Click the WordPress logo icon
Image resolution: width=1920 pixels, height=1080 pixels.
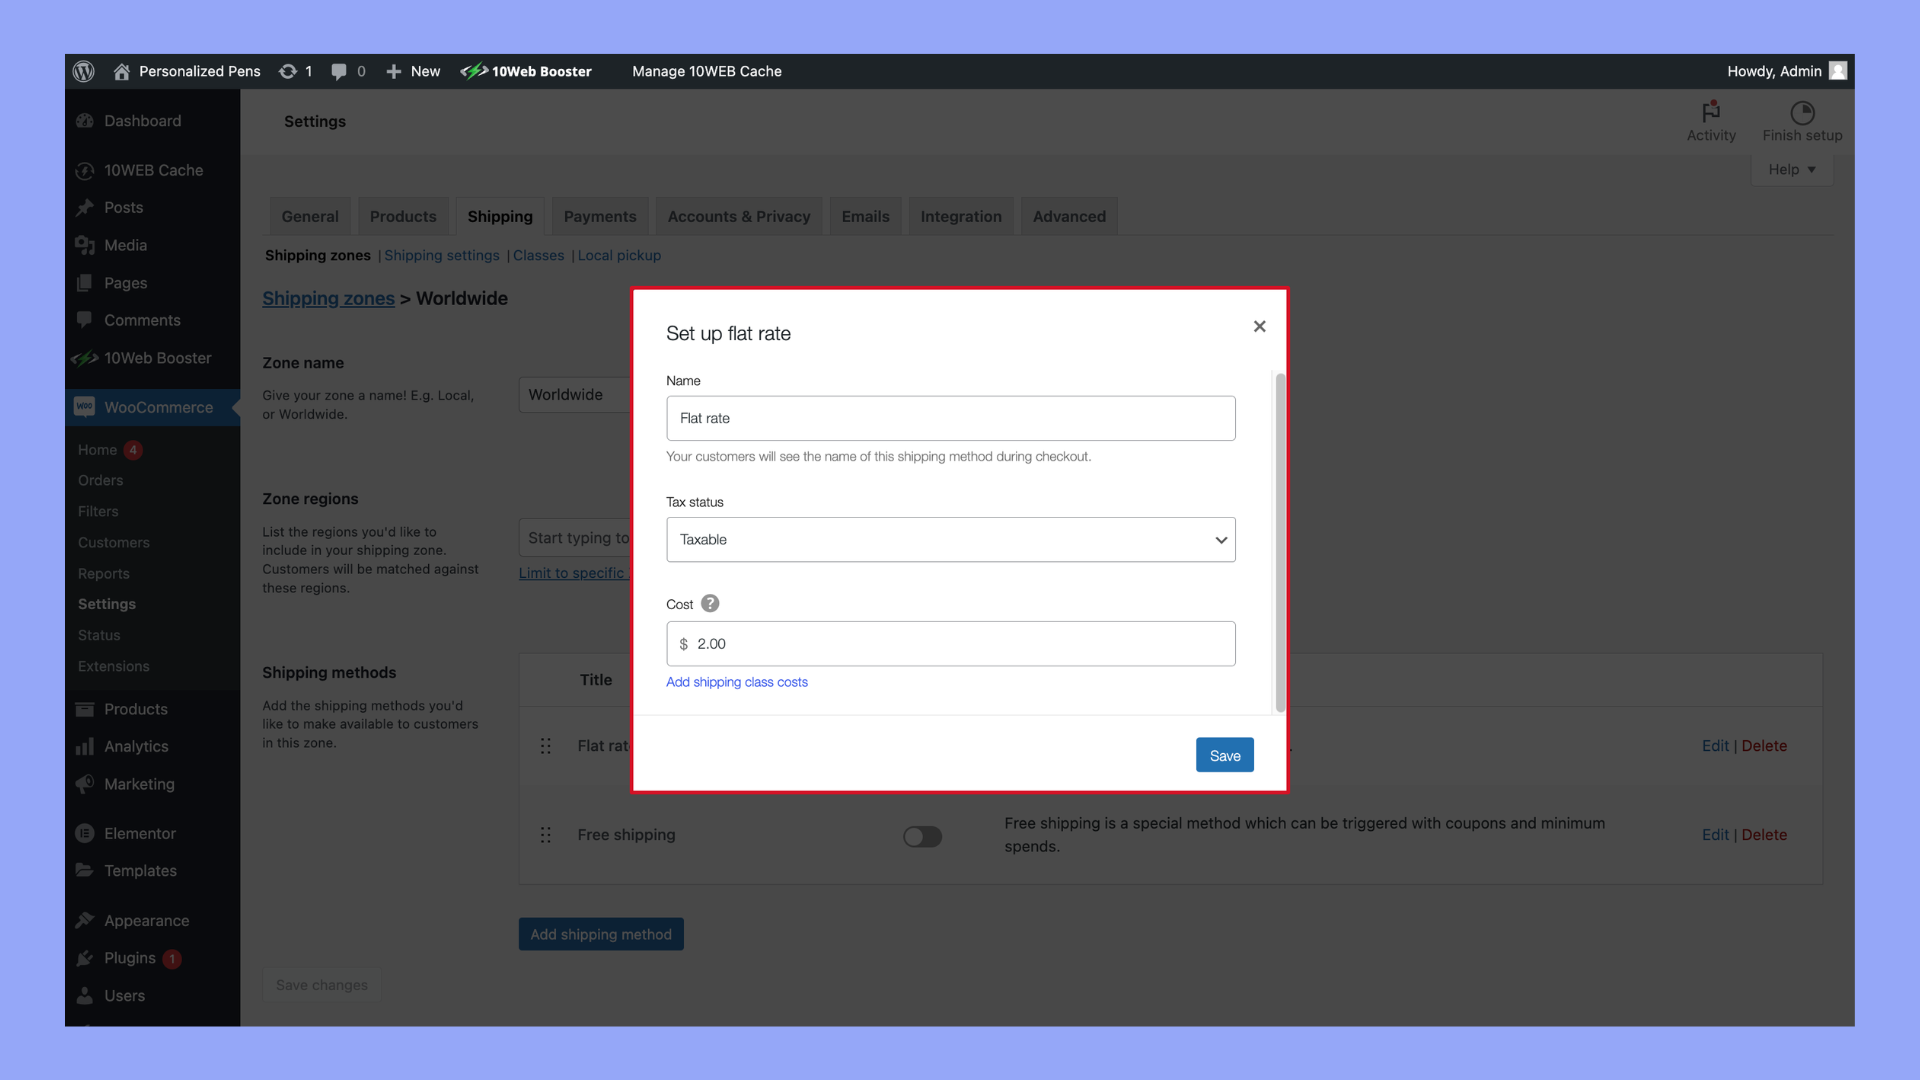pos(84,71)
